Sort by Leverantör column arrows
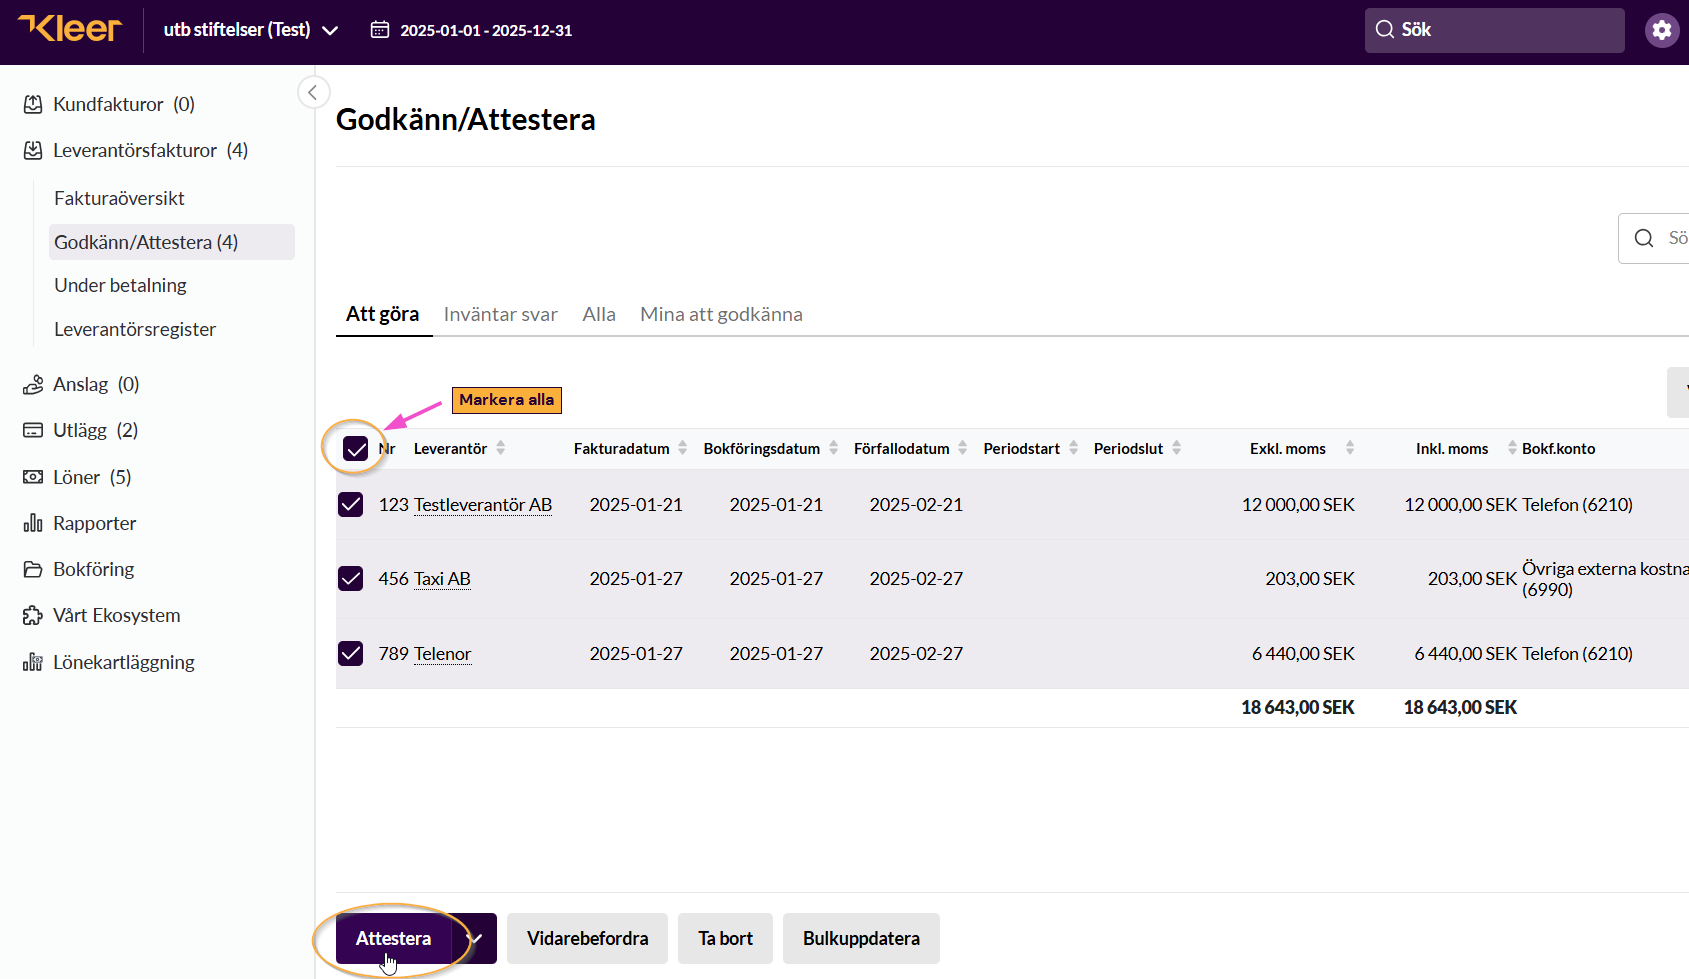 tap(500, 448)
